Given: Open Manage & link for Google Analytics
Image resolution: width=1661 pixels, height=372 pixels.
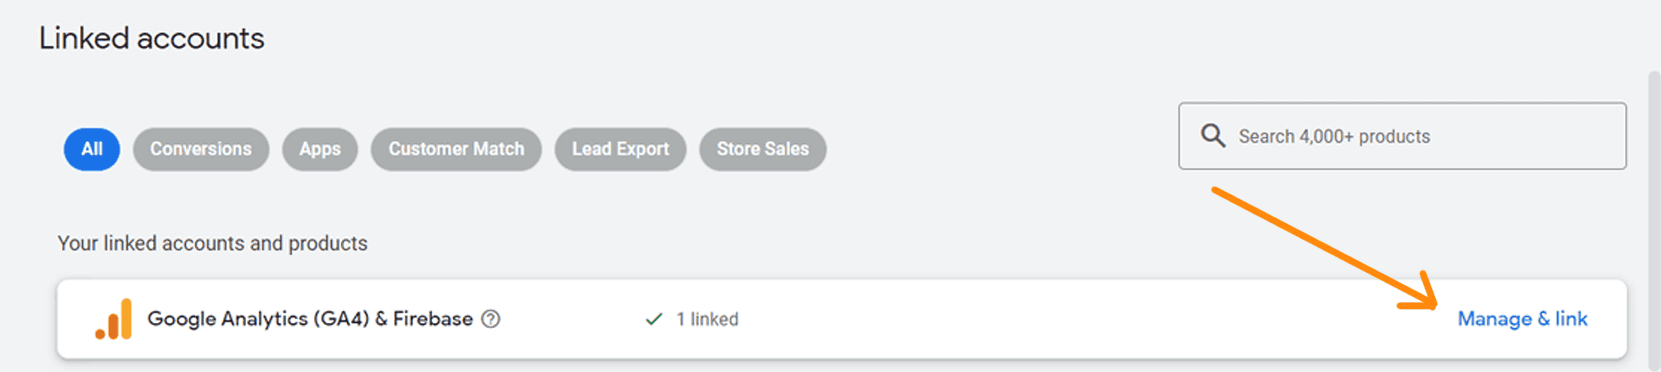Looking at the screenshot, I should point(1522,319).
